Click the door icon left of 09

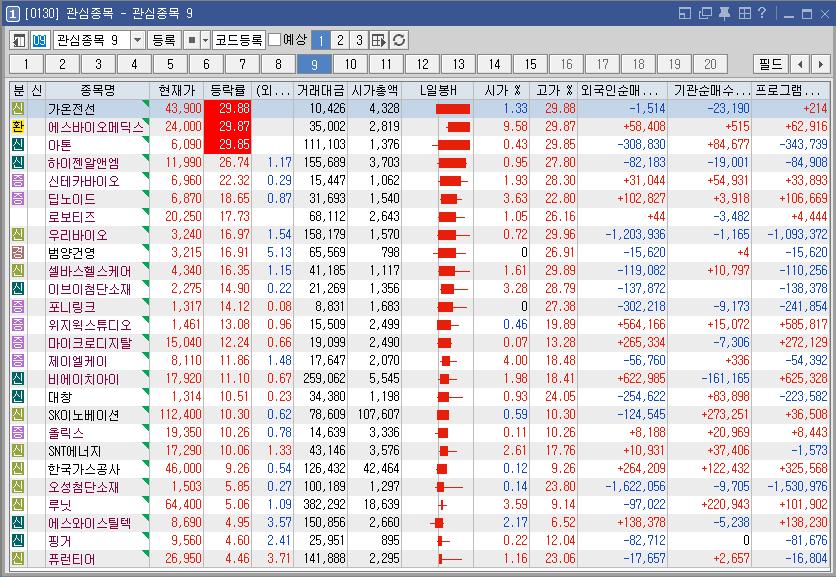pos(19,40)
